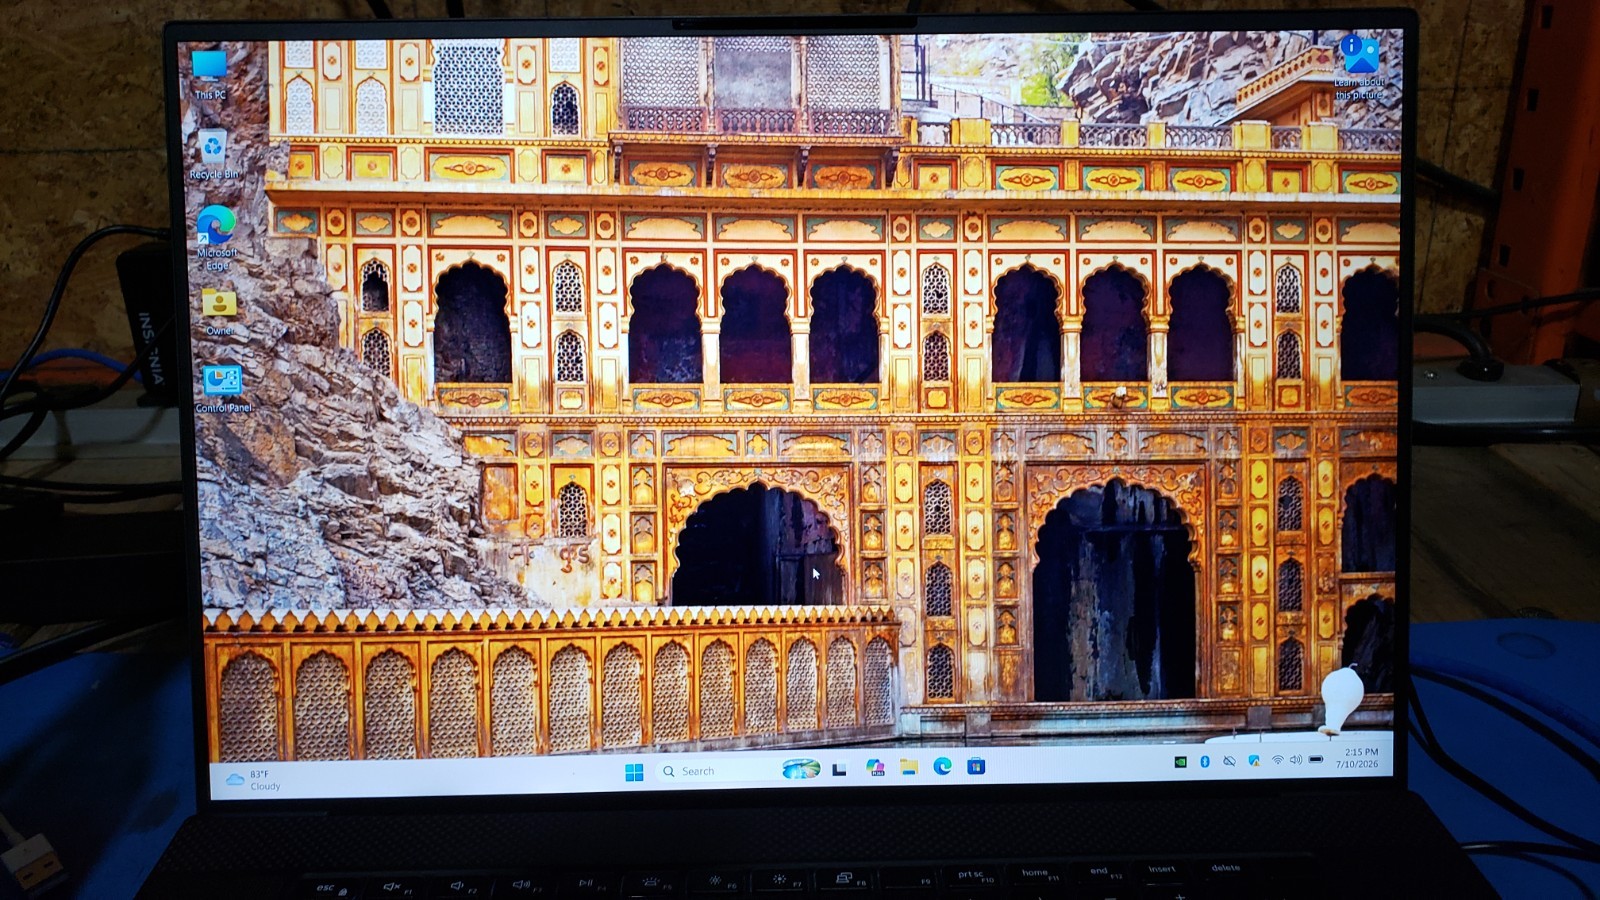Click the battery status tray icon
Screen dimensions: 1600x900
(x=1316, y=760)
